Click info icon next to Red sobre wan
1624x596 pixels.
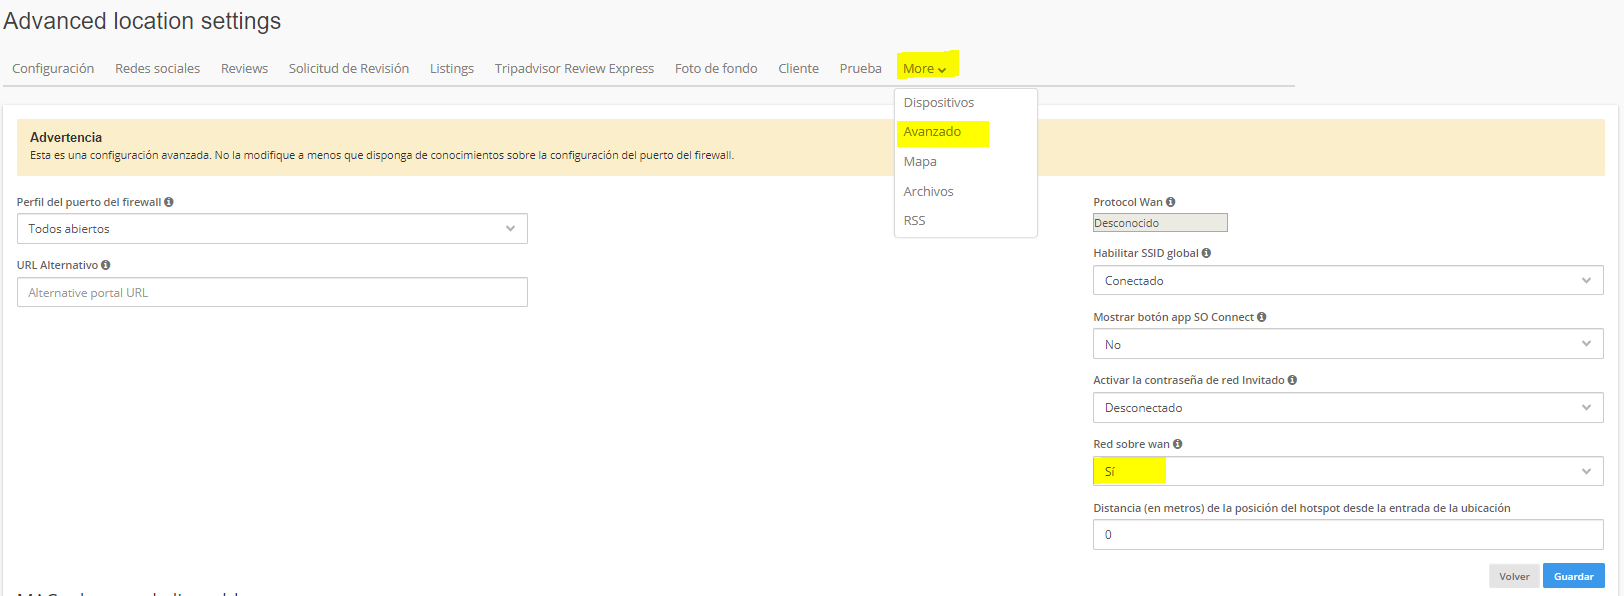click(1177, 444)
